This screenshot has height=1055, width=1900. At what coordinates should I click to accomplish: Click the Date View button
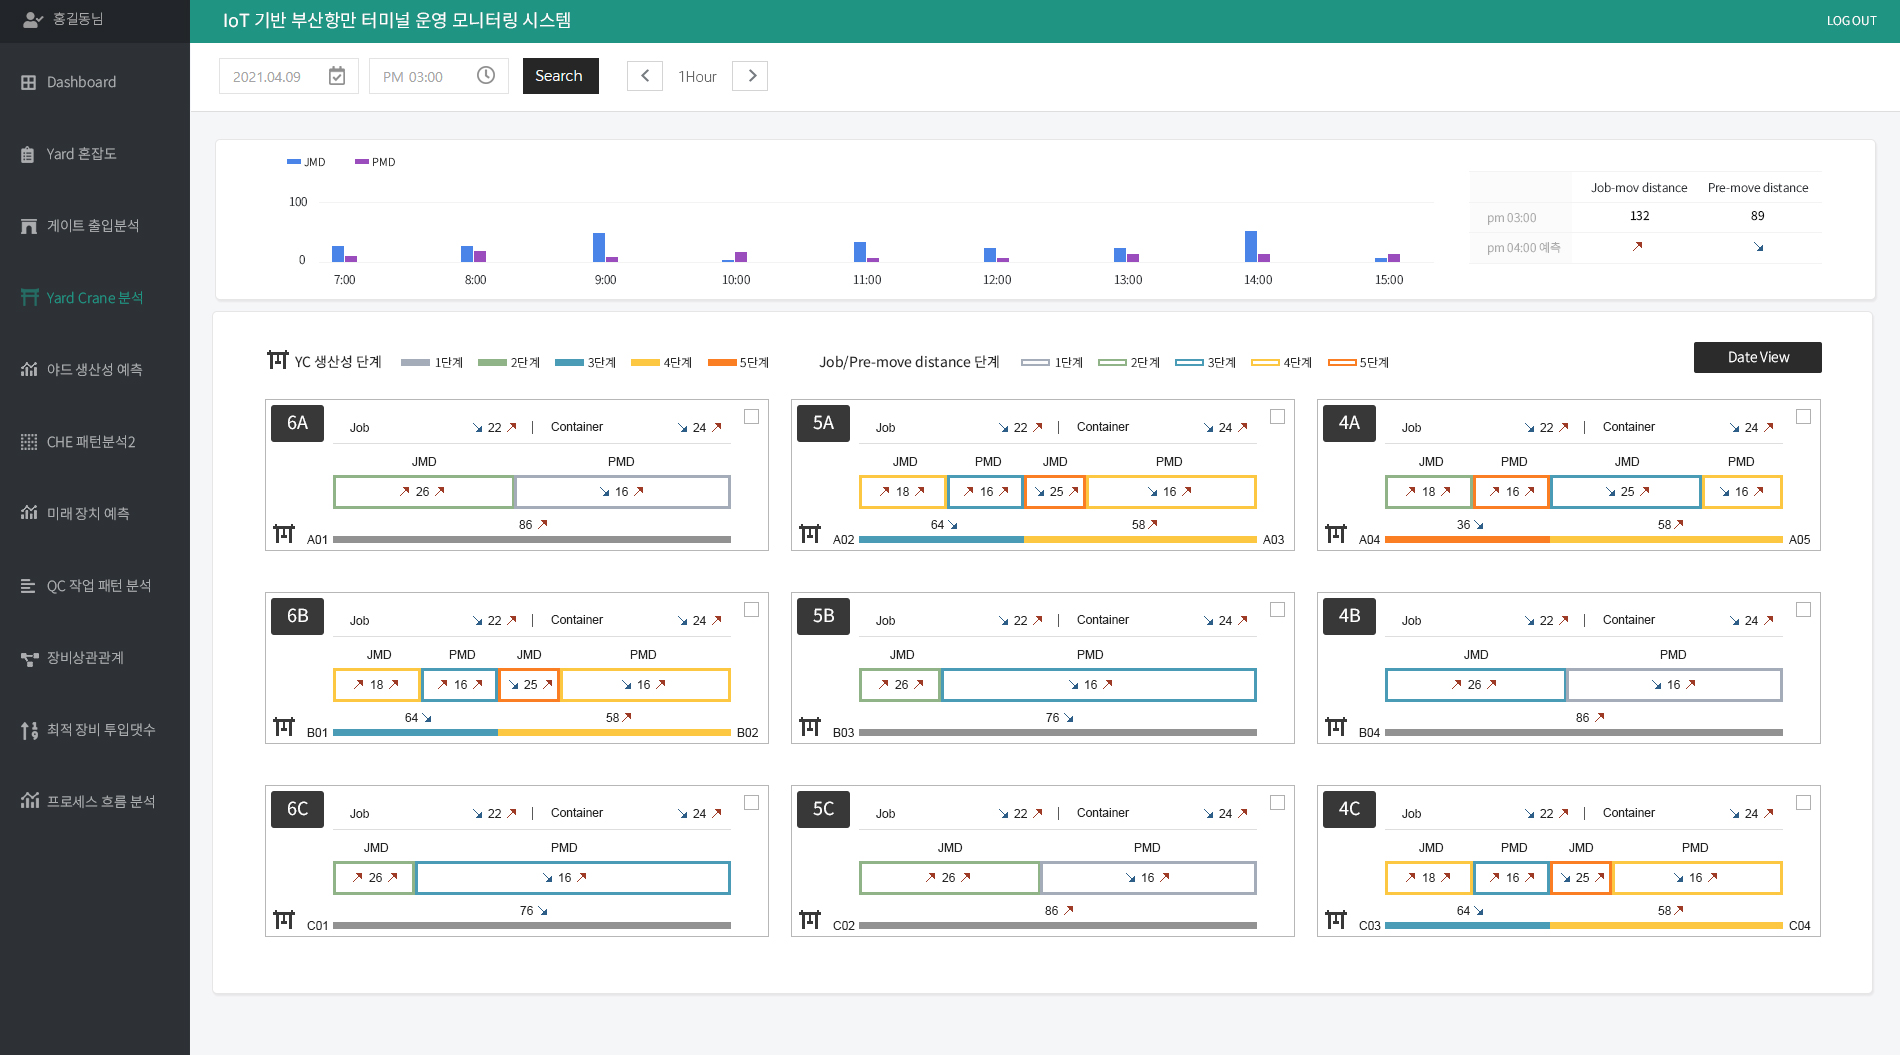coord(1757,357)
